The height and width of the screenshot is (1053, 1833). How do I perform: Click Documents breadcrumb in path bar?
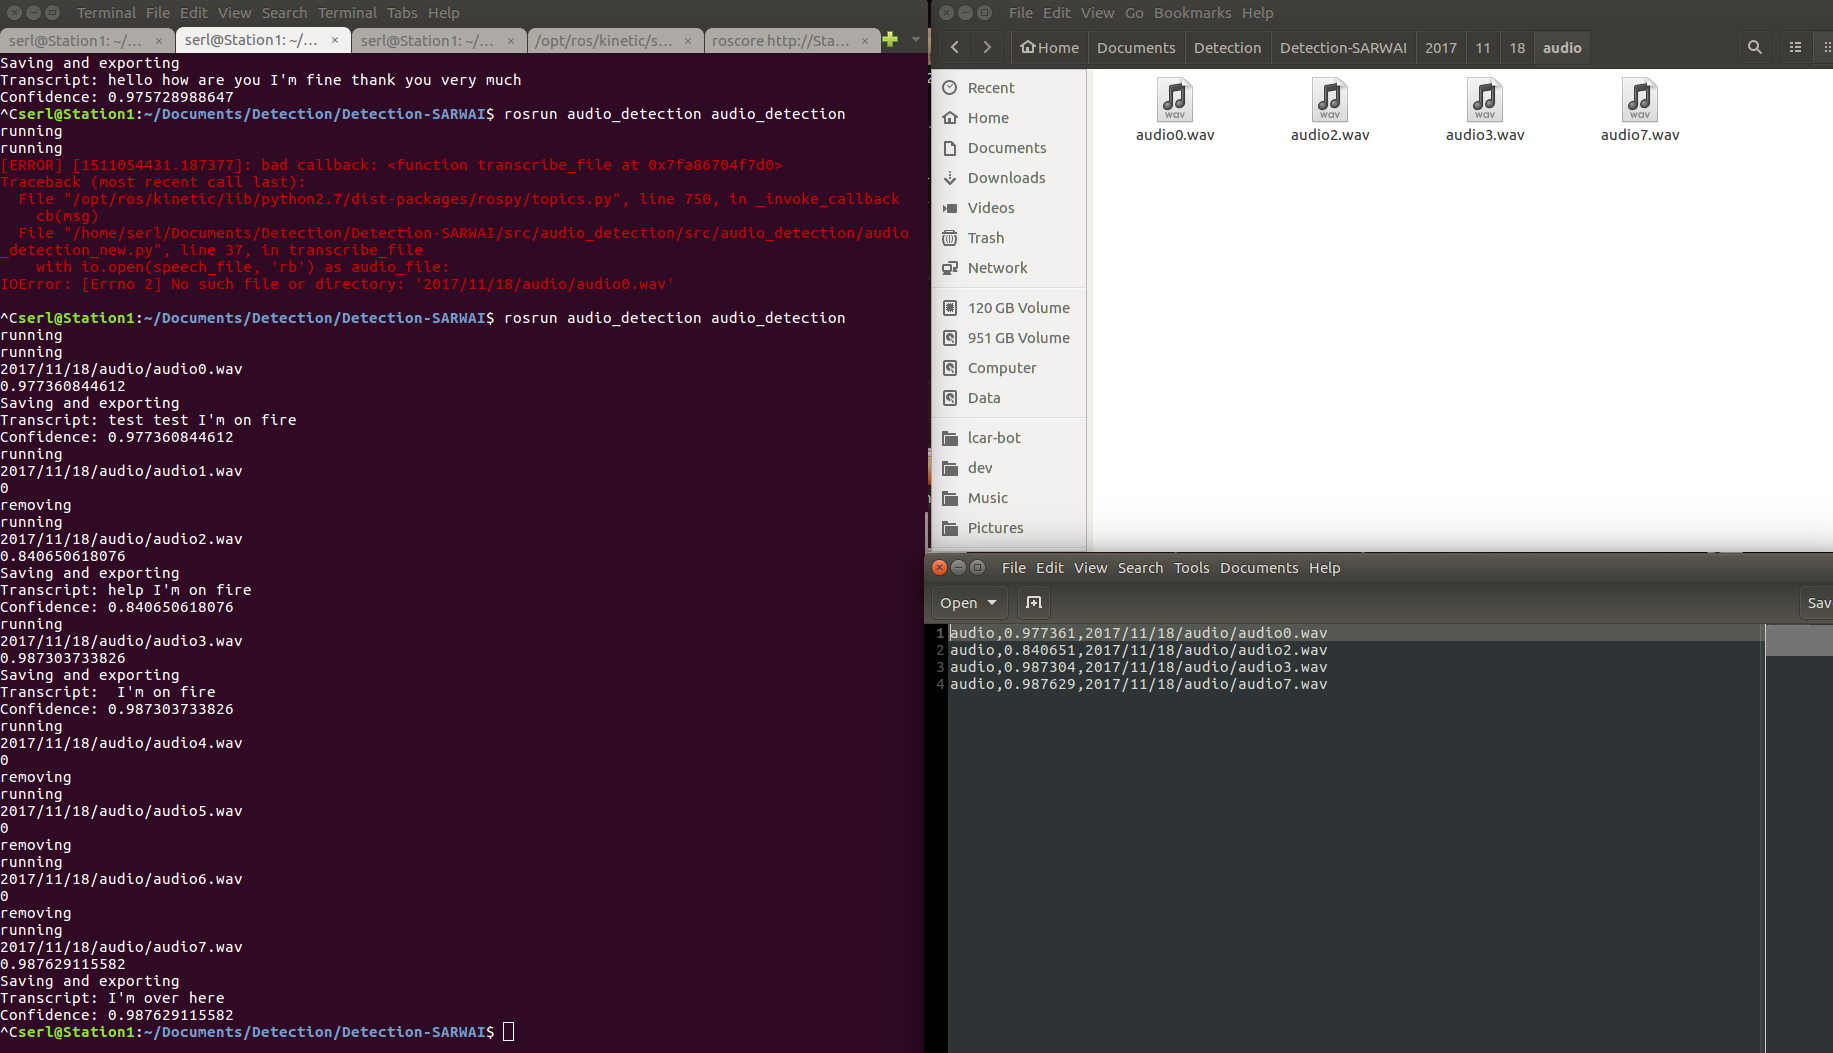1136,47
